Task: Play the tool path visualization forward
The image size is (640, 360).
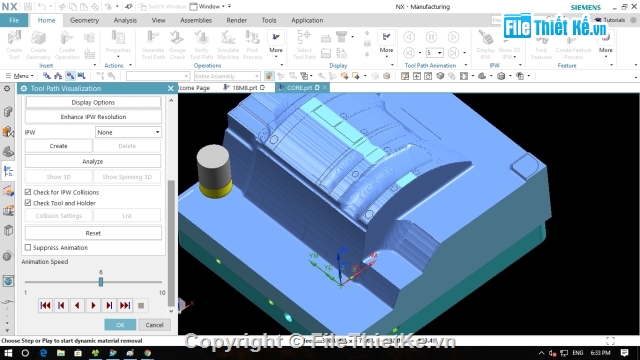Action: click(93, 305)
